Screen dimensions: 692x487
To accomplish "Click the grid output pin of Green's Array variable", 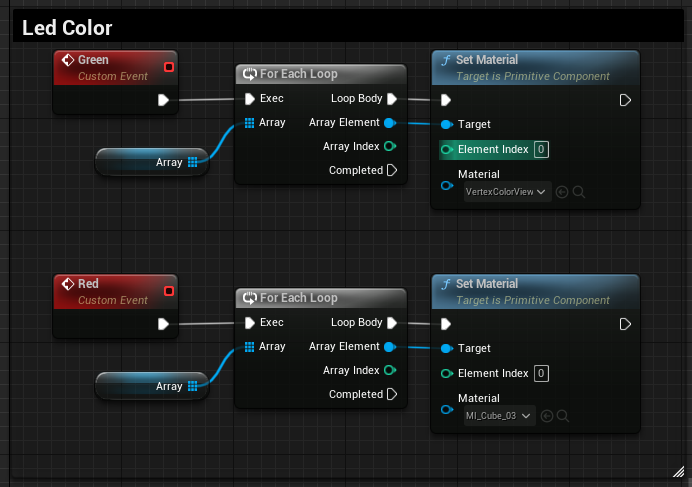I will (192, 162).
